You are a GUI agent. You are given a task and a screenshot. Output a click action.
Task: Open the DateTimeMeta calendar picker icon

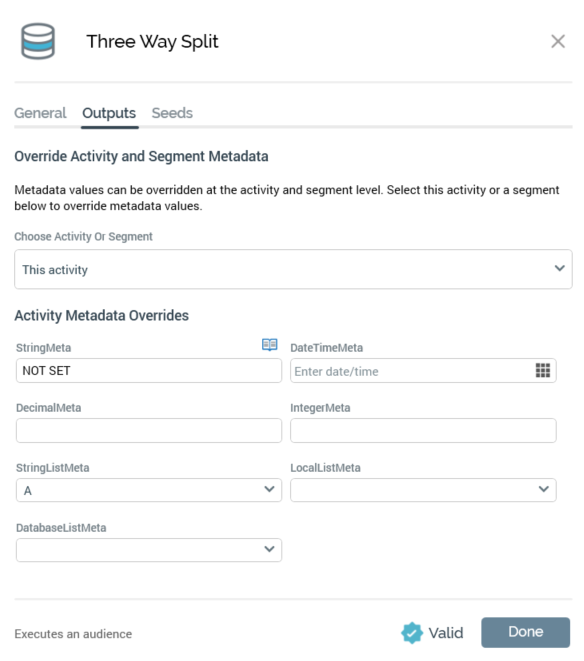pos(543,371)
